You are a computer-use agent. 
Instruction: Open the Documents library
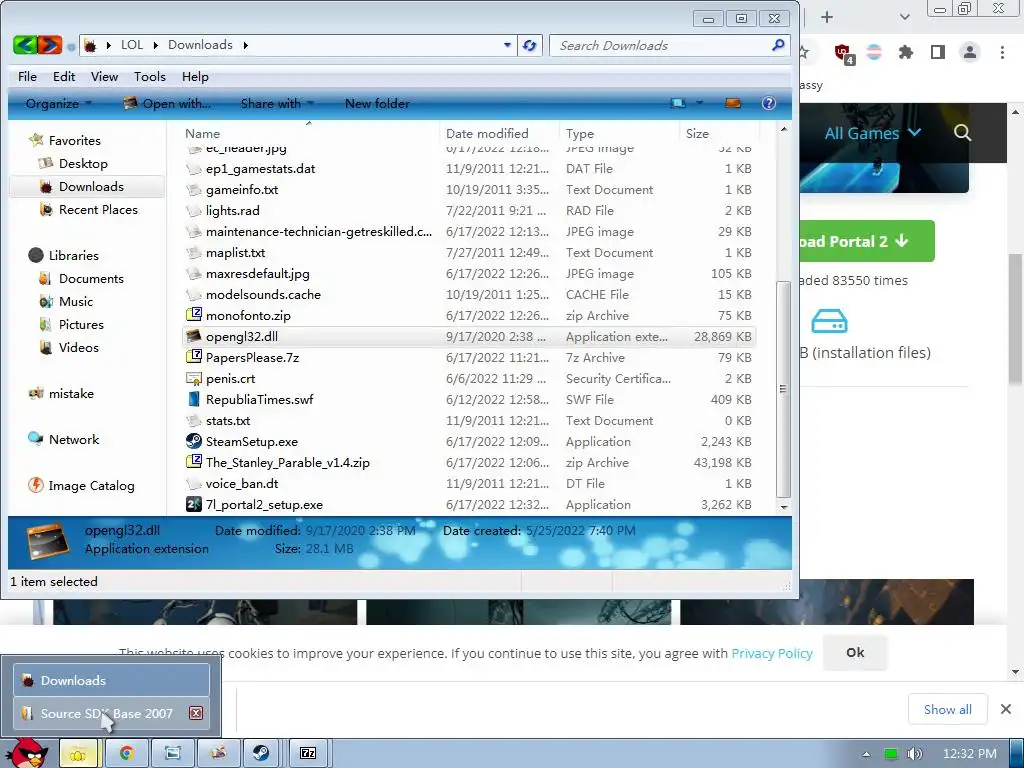91,278
